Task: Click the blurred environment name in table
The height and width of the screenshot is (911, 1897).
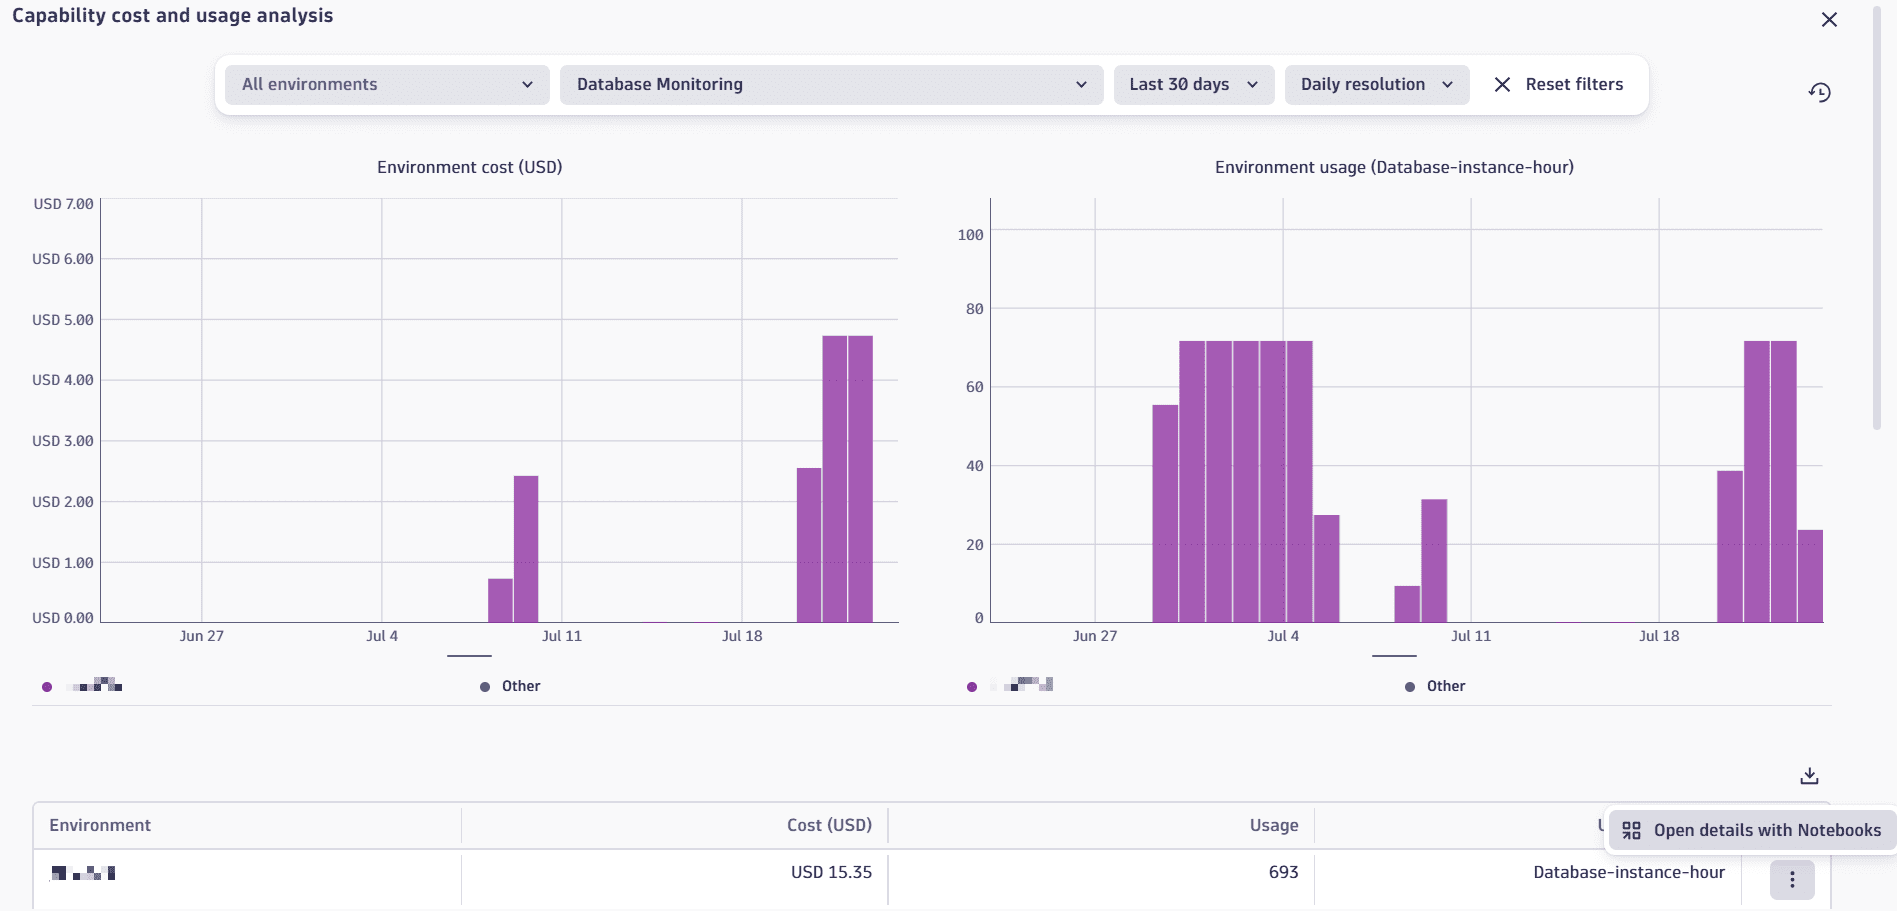Action: tap(83, 873)
